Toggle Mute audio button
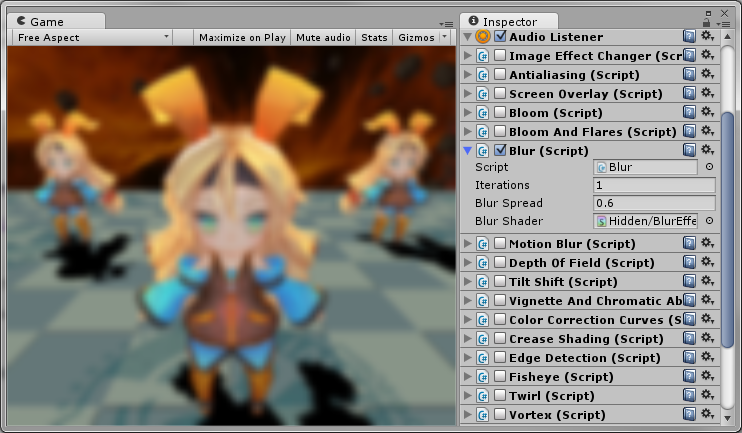The image size is (742, 433). coord(323,37)
